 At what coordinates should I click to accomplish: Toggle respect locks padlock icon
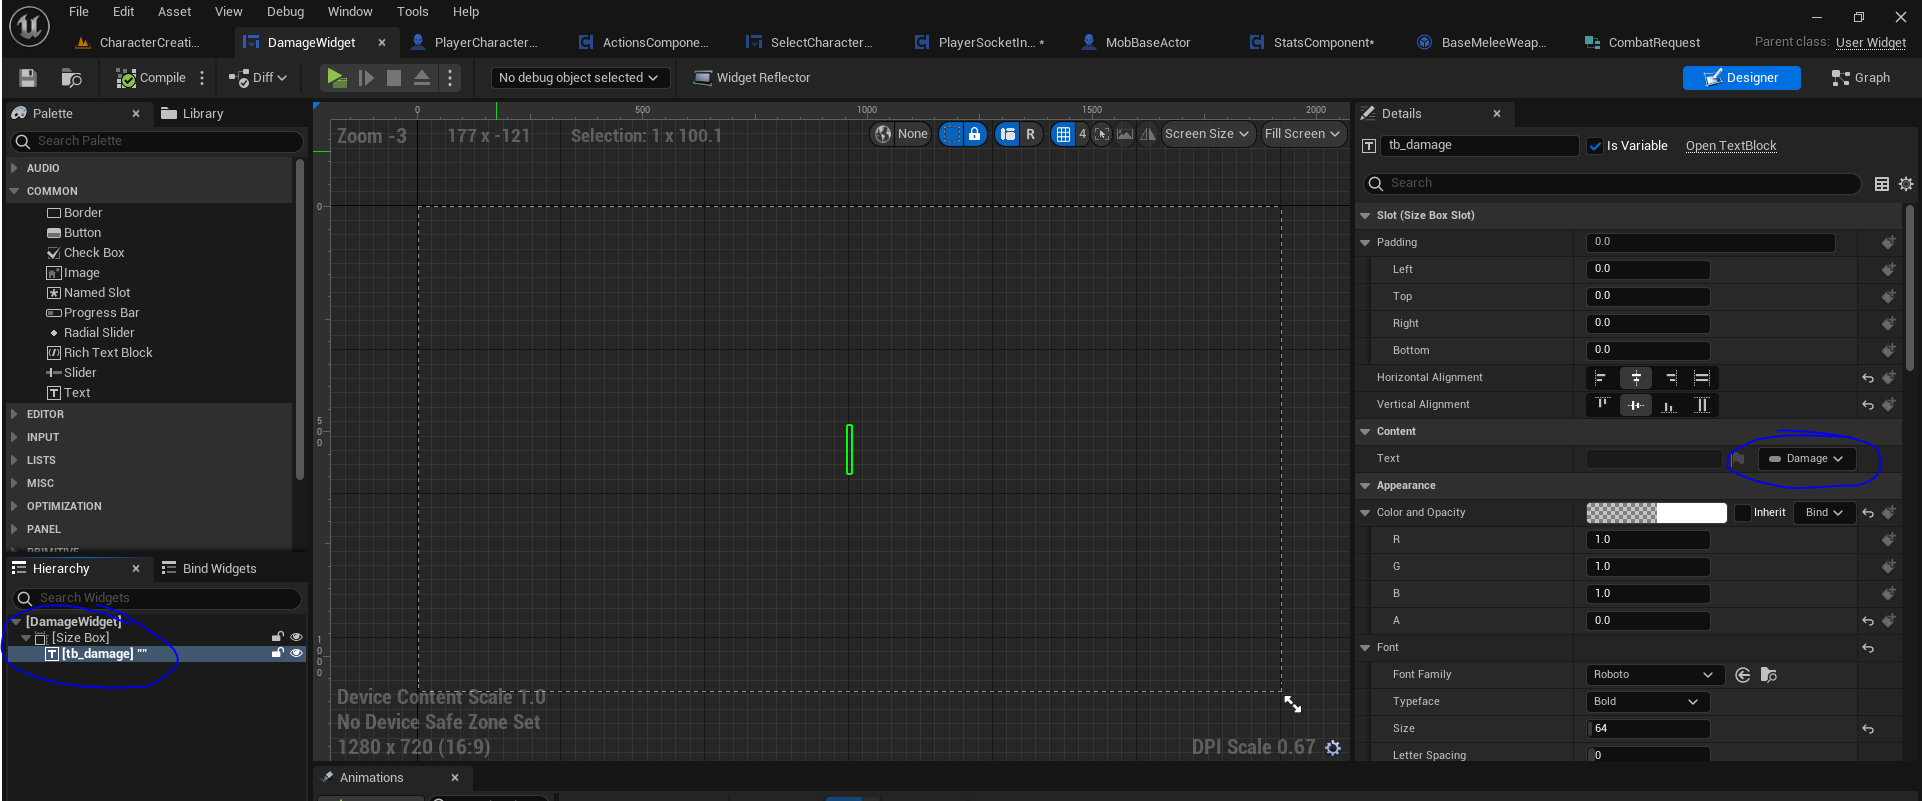click(x=974, y=134)
